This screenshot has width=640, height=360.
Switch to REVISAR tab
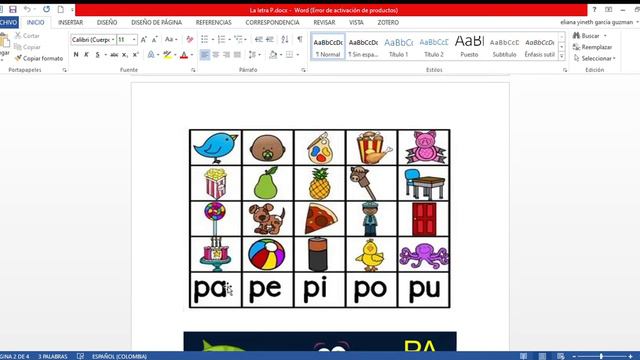(324, 22)
